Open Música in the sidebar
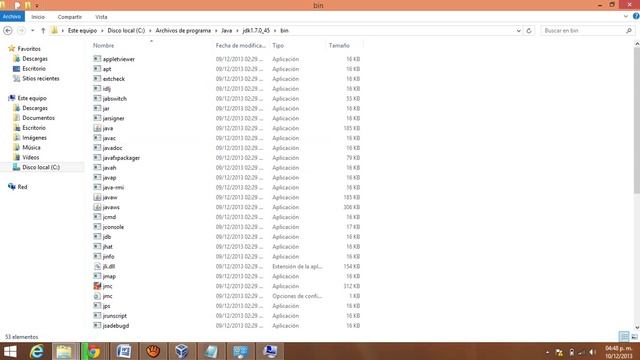Screen dimensions: 640x360 click(31, 147)
